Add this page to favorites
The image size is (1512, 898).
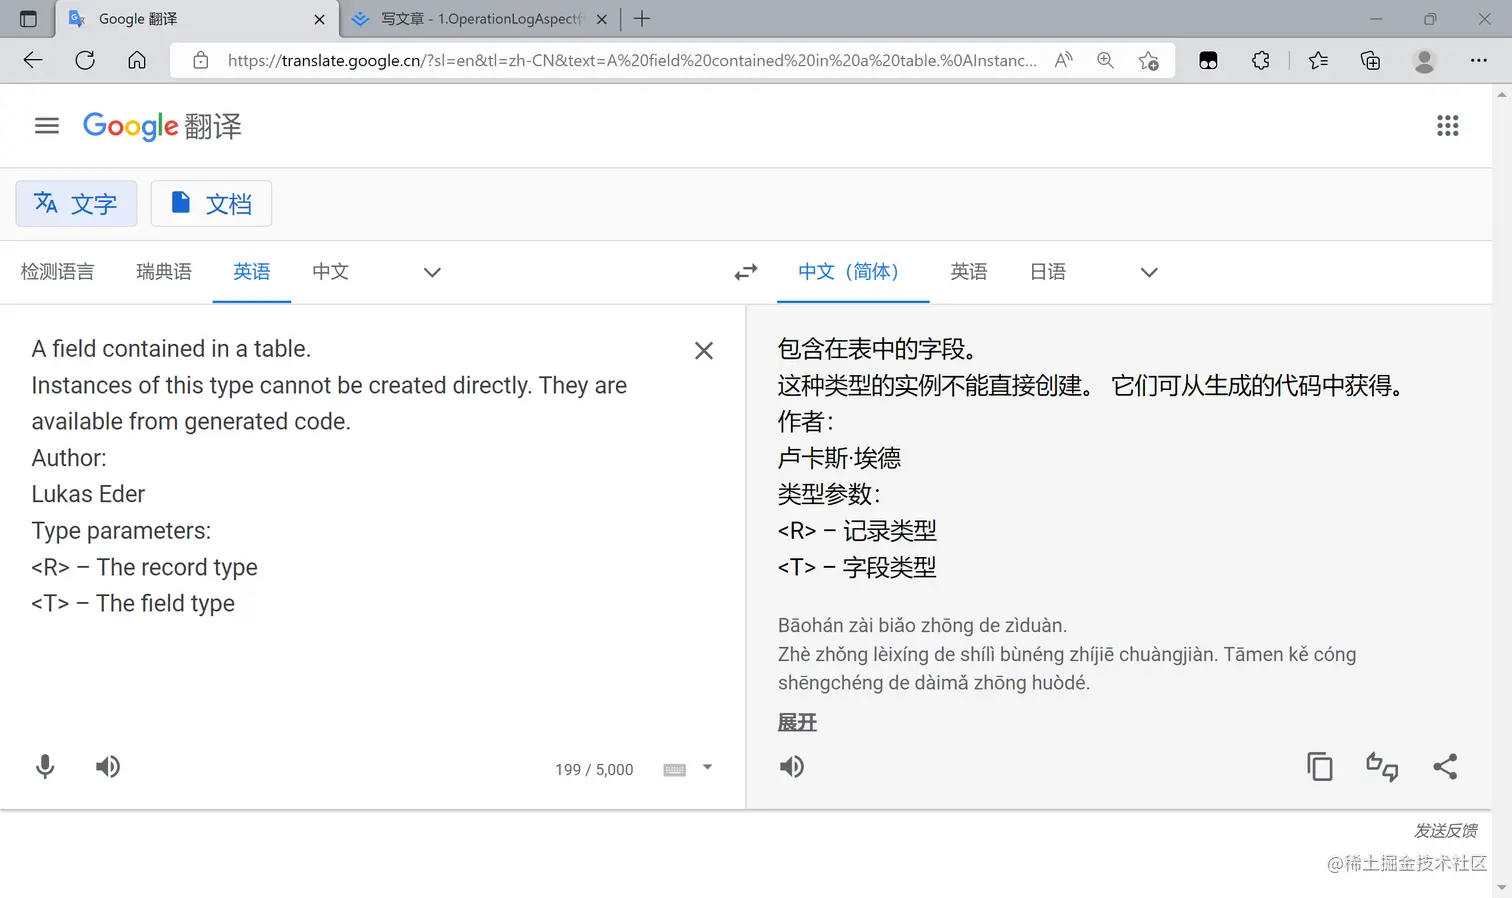pyautogui.click(x=1149, y=61)
